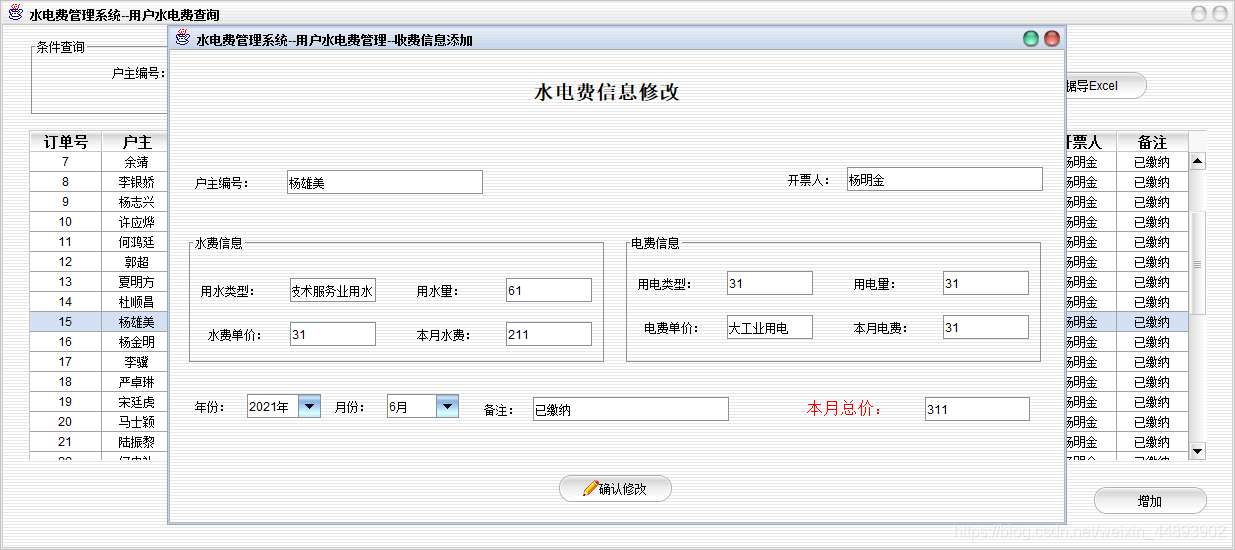Click the table scrollbar up arrow
This screenshot has width=1235, height=550.
(1198, 161)
